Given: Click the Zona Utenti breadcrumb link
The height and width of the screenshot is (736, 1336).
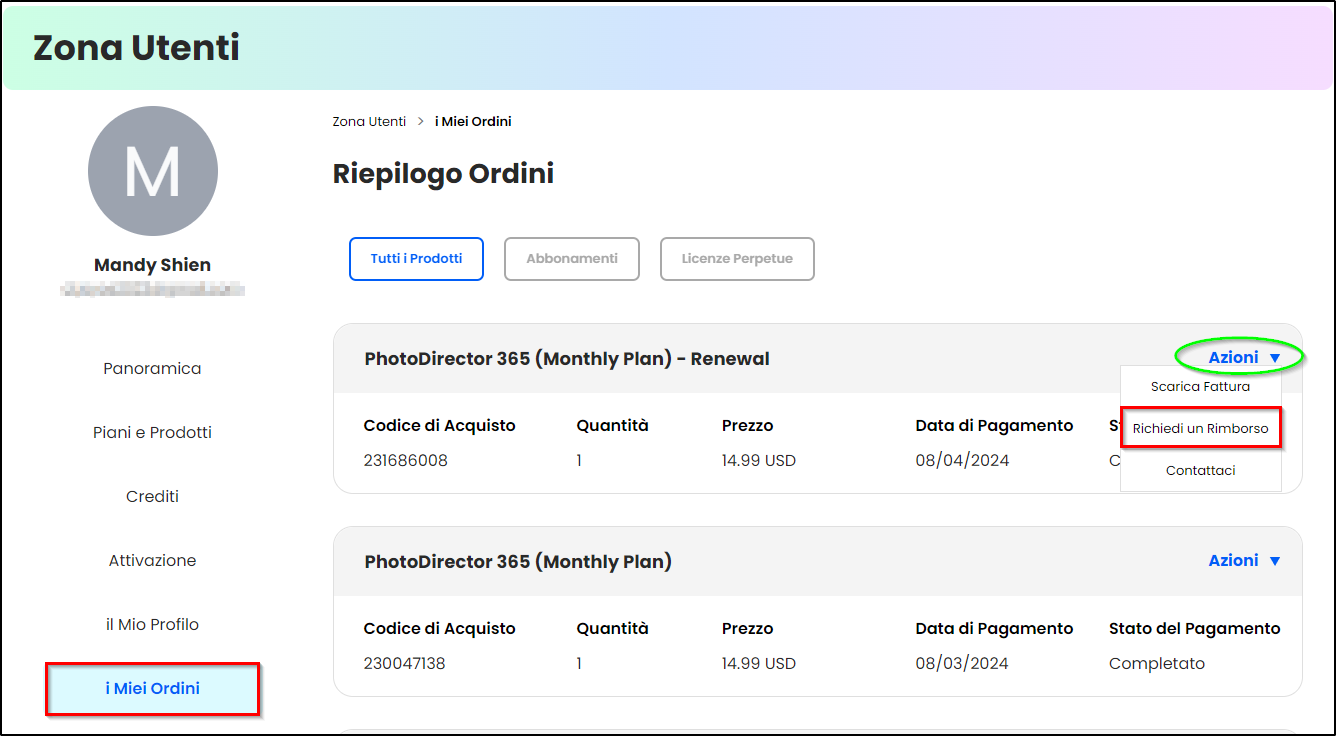Looking at the screenshot, I should (369, 121).
